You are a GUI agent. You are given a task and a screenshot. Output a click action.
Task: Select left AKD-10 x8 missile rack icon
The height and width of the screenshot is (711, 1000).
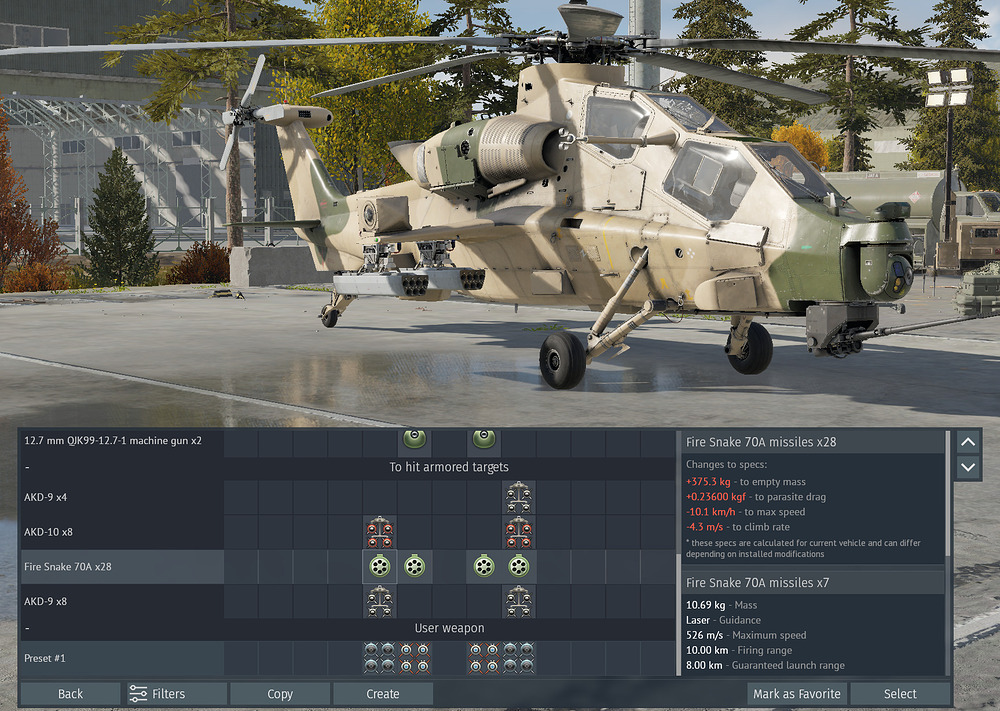(x=379, y=532)
